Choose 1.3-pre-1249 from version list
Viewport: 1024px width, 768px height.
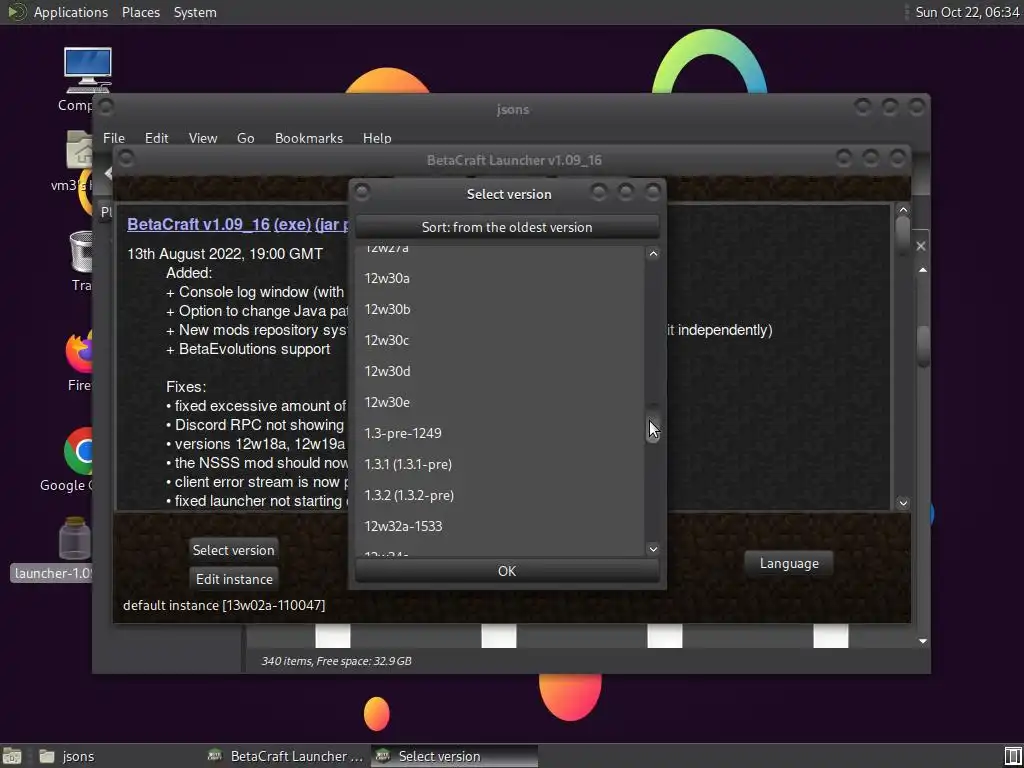click(x=500, y=434)
